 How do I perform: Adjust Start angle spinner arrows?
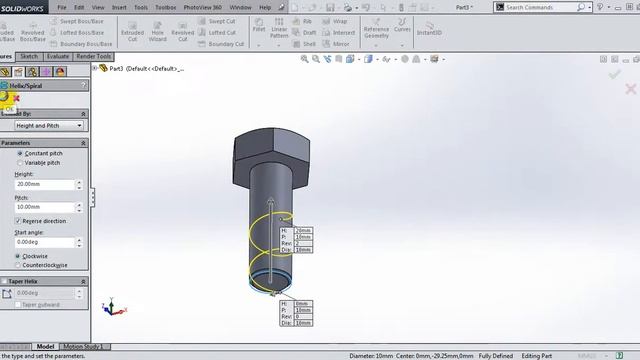(x=79, y=242)
